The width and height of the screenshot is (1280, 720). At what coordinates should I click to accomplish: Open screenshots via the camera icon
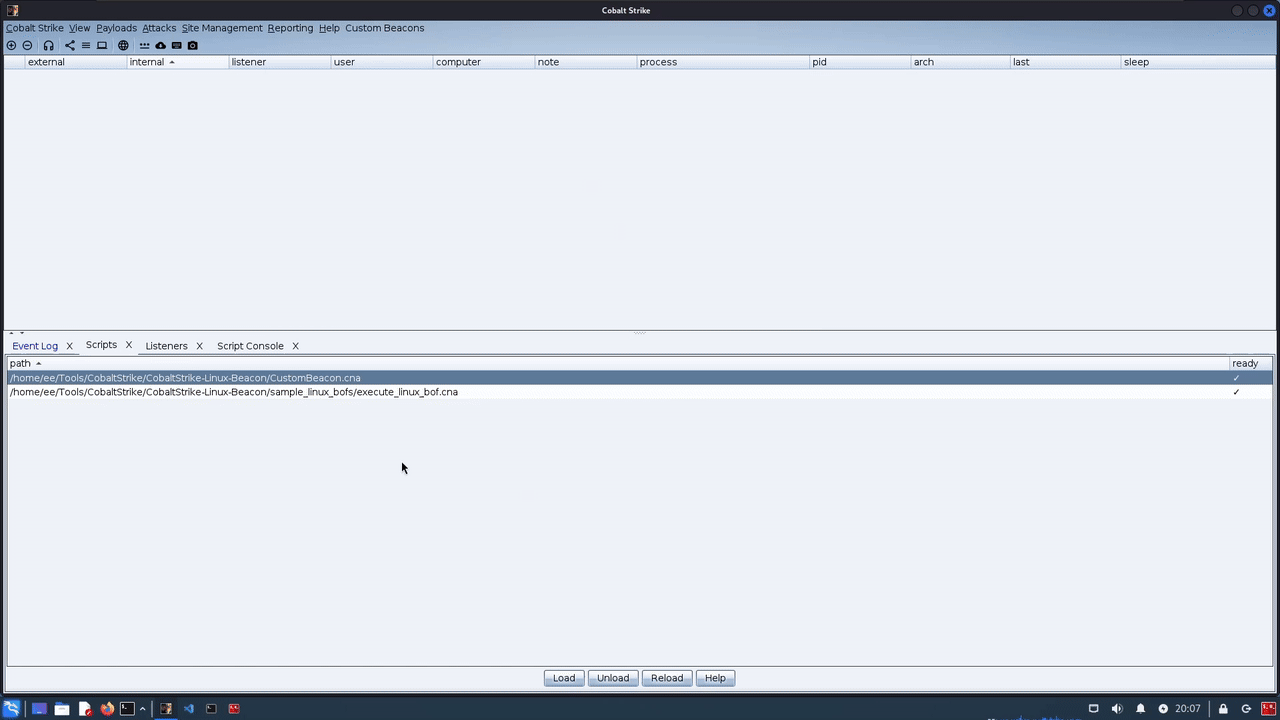pos(193,45)
